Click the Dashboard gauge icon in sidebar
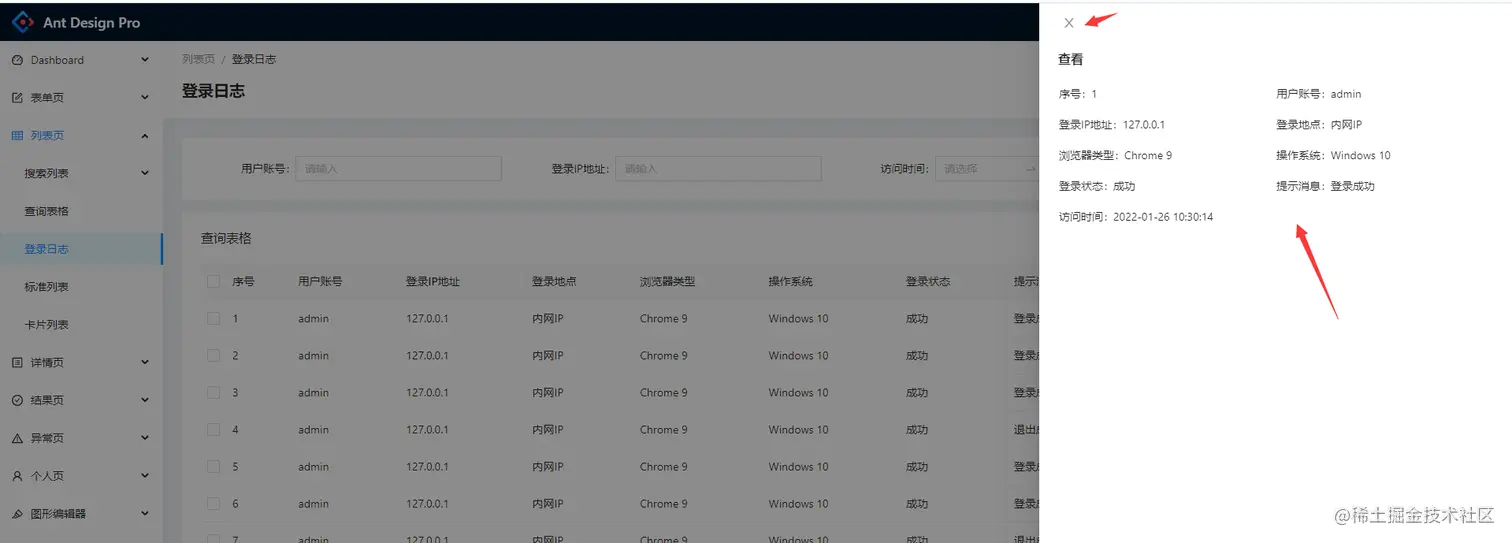This screenshot has height=543, width=1512. point(17,60)
